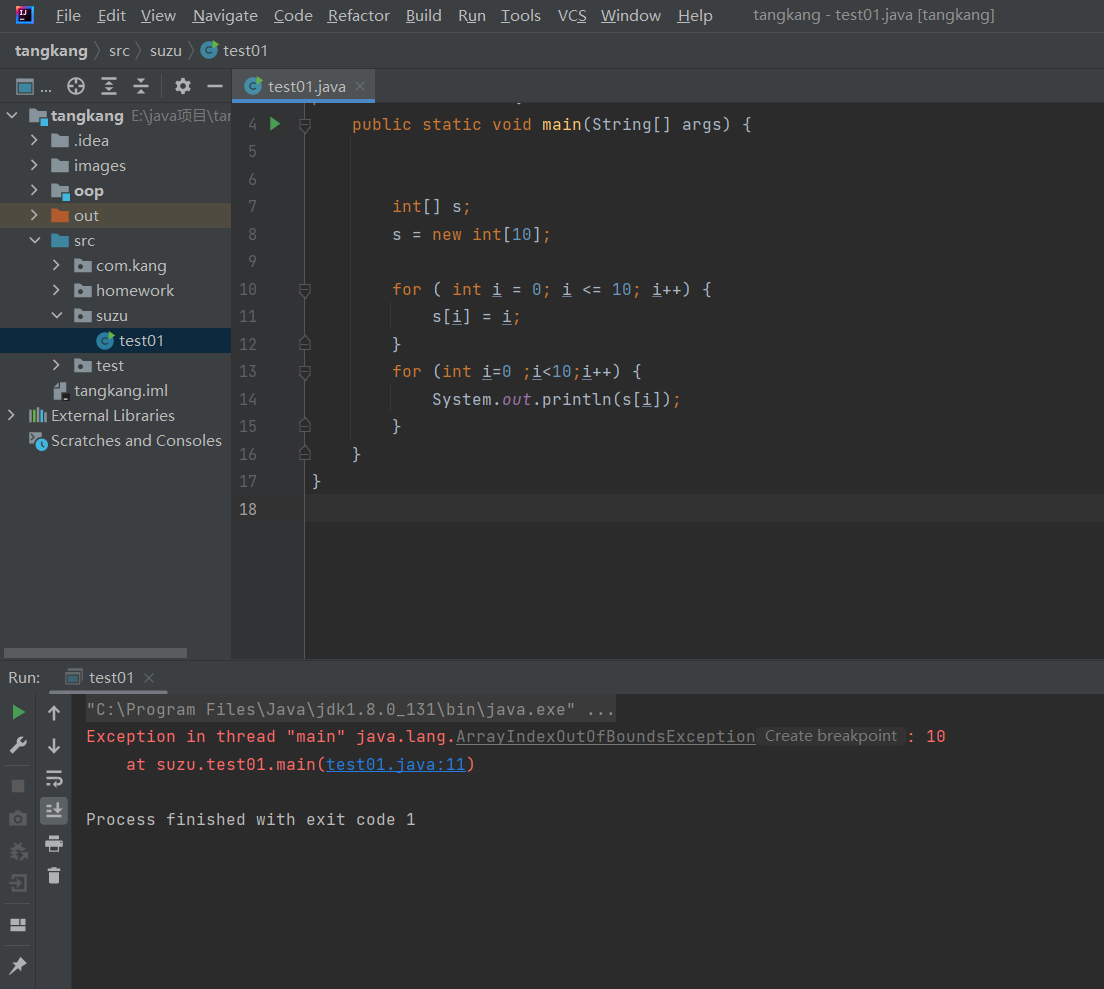Click the suzu breadcrumb
Viewport: 1104px width, 989px height.
165,51
